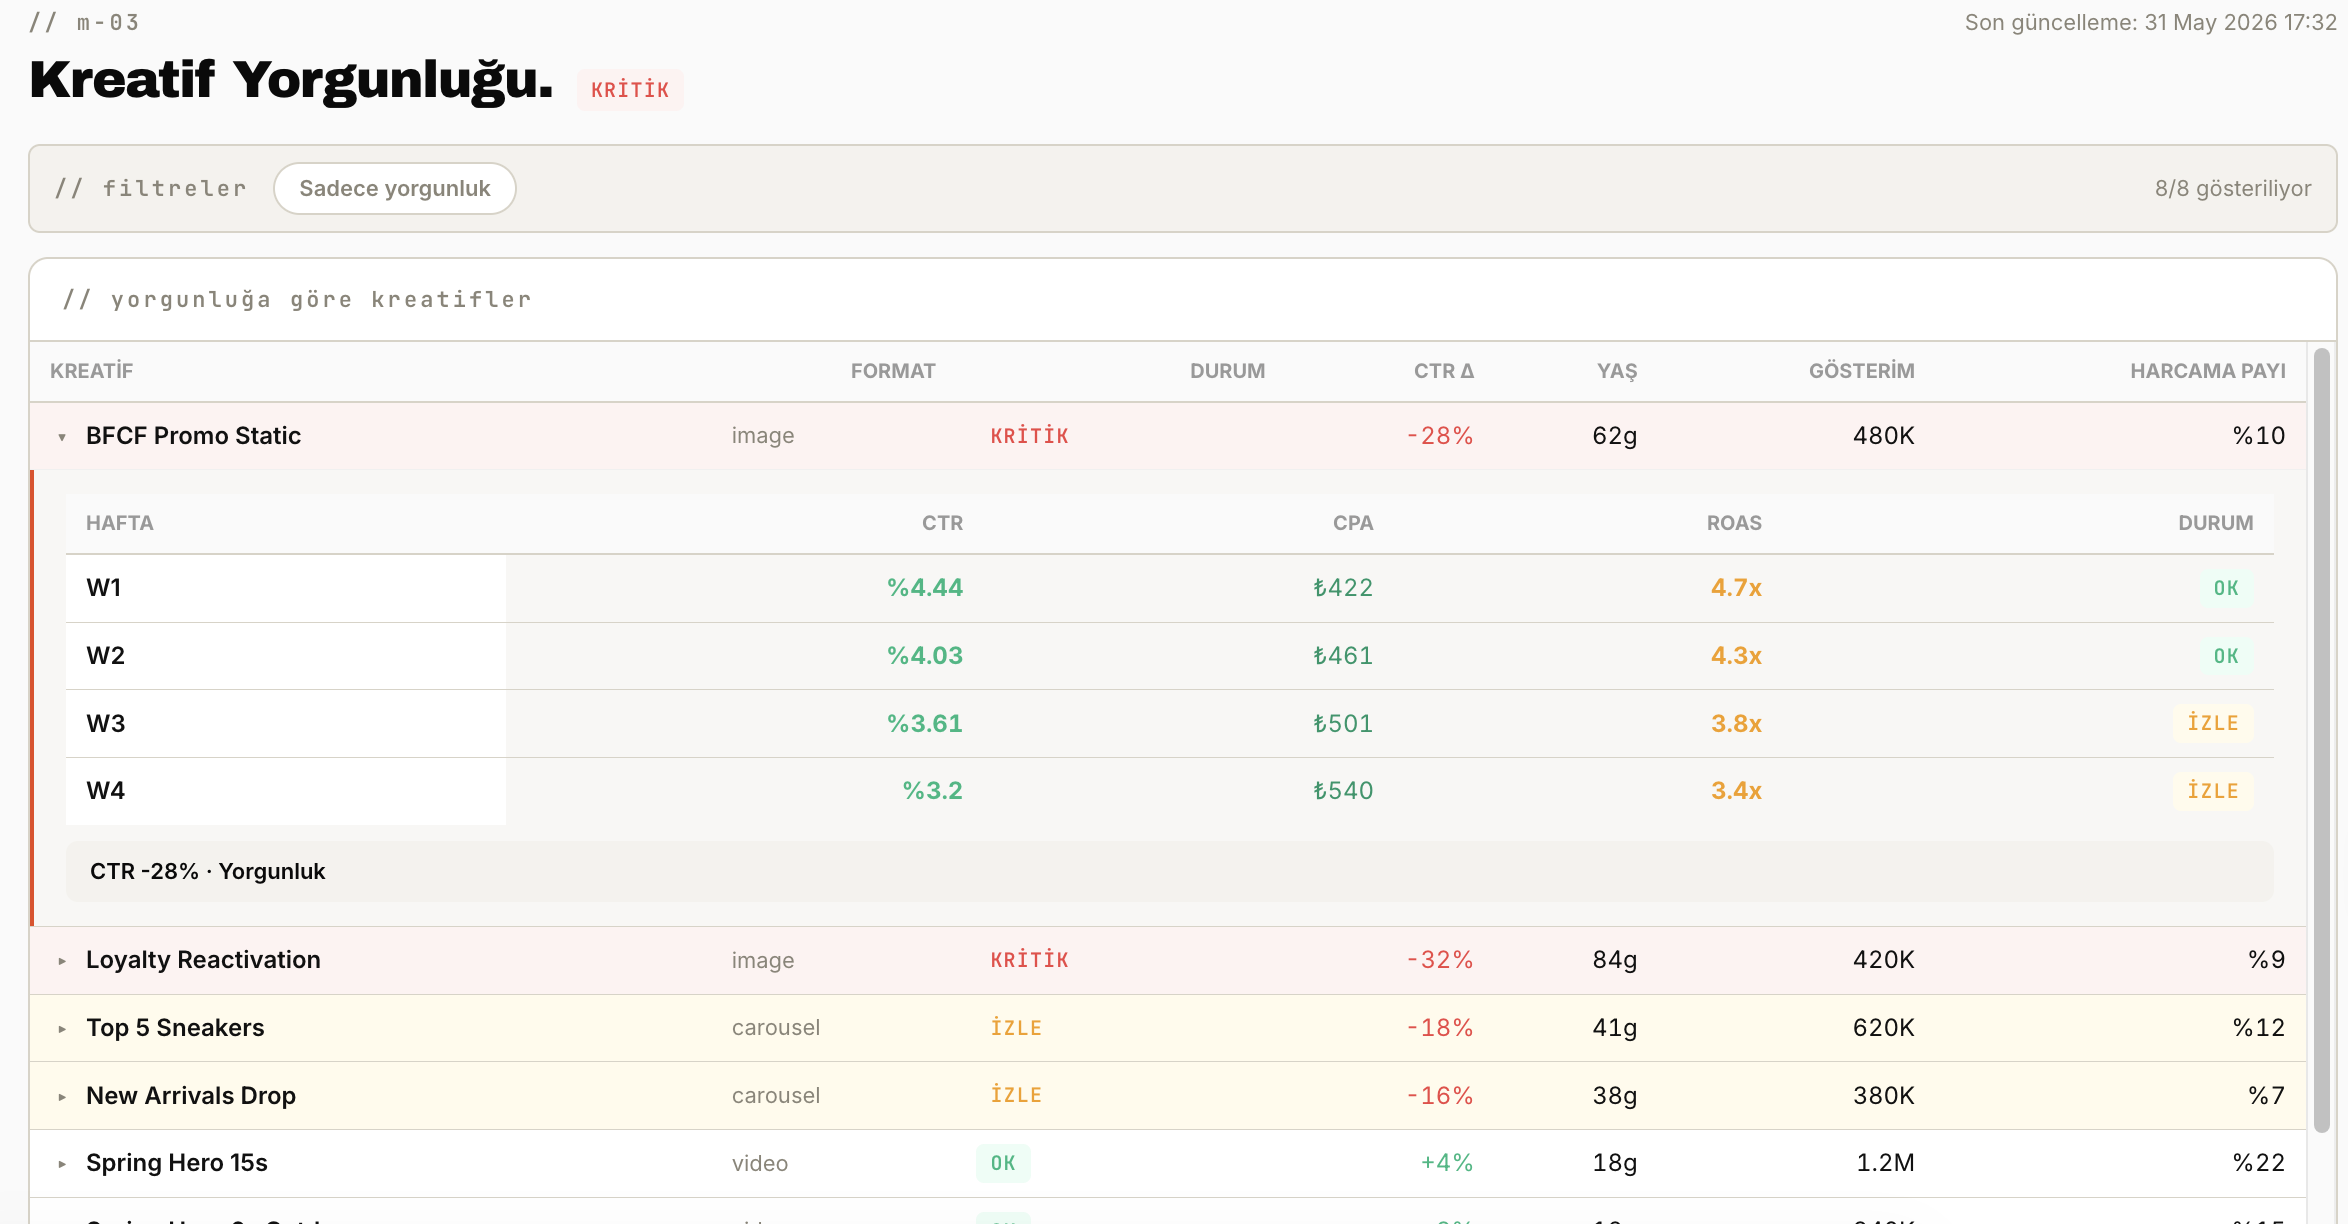Click the table's vertical scrollbar
This screenshot has width=2348, height=1224.
point(2322,740)
